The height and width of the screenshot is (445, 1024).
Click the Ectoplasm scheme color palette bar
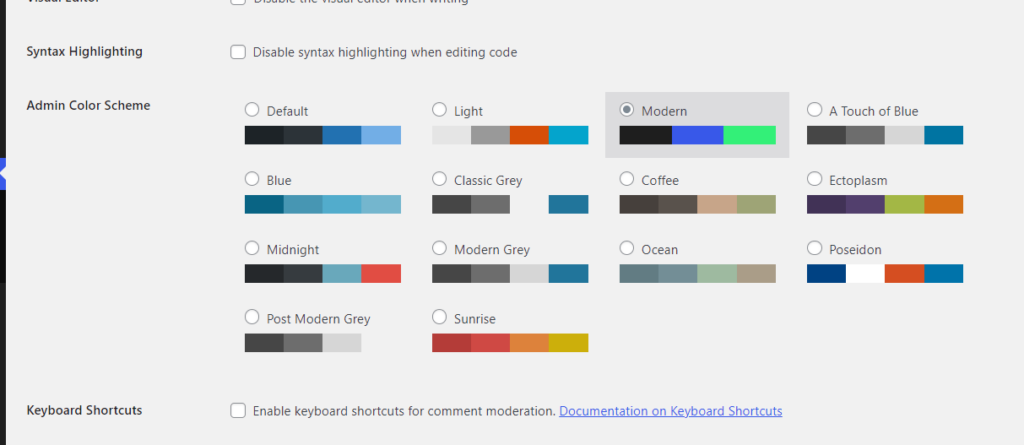(x=885, y=205)
